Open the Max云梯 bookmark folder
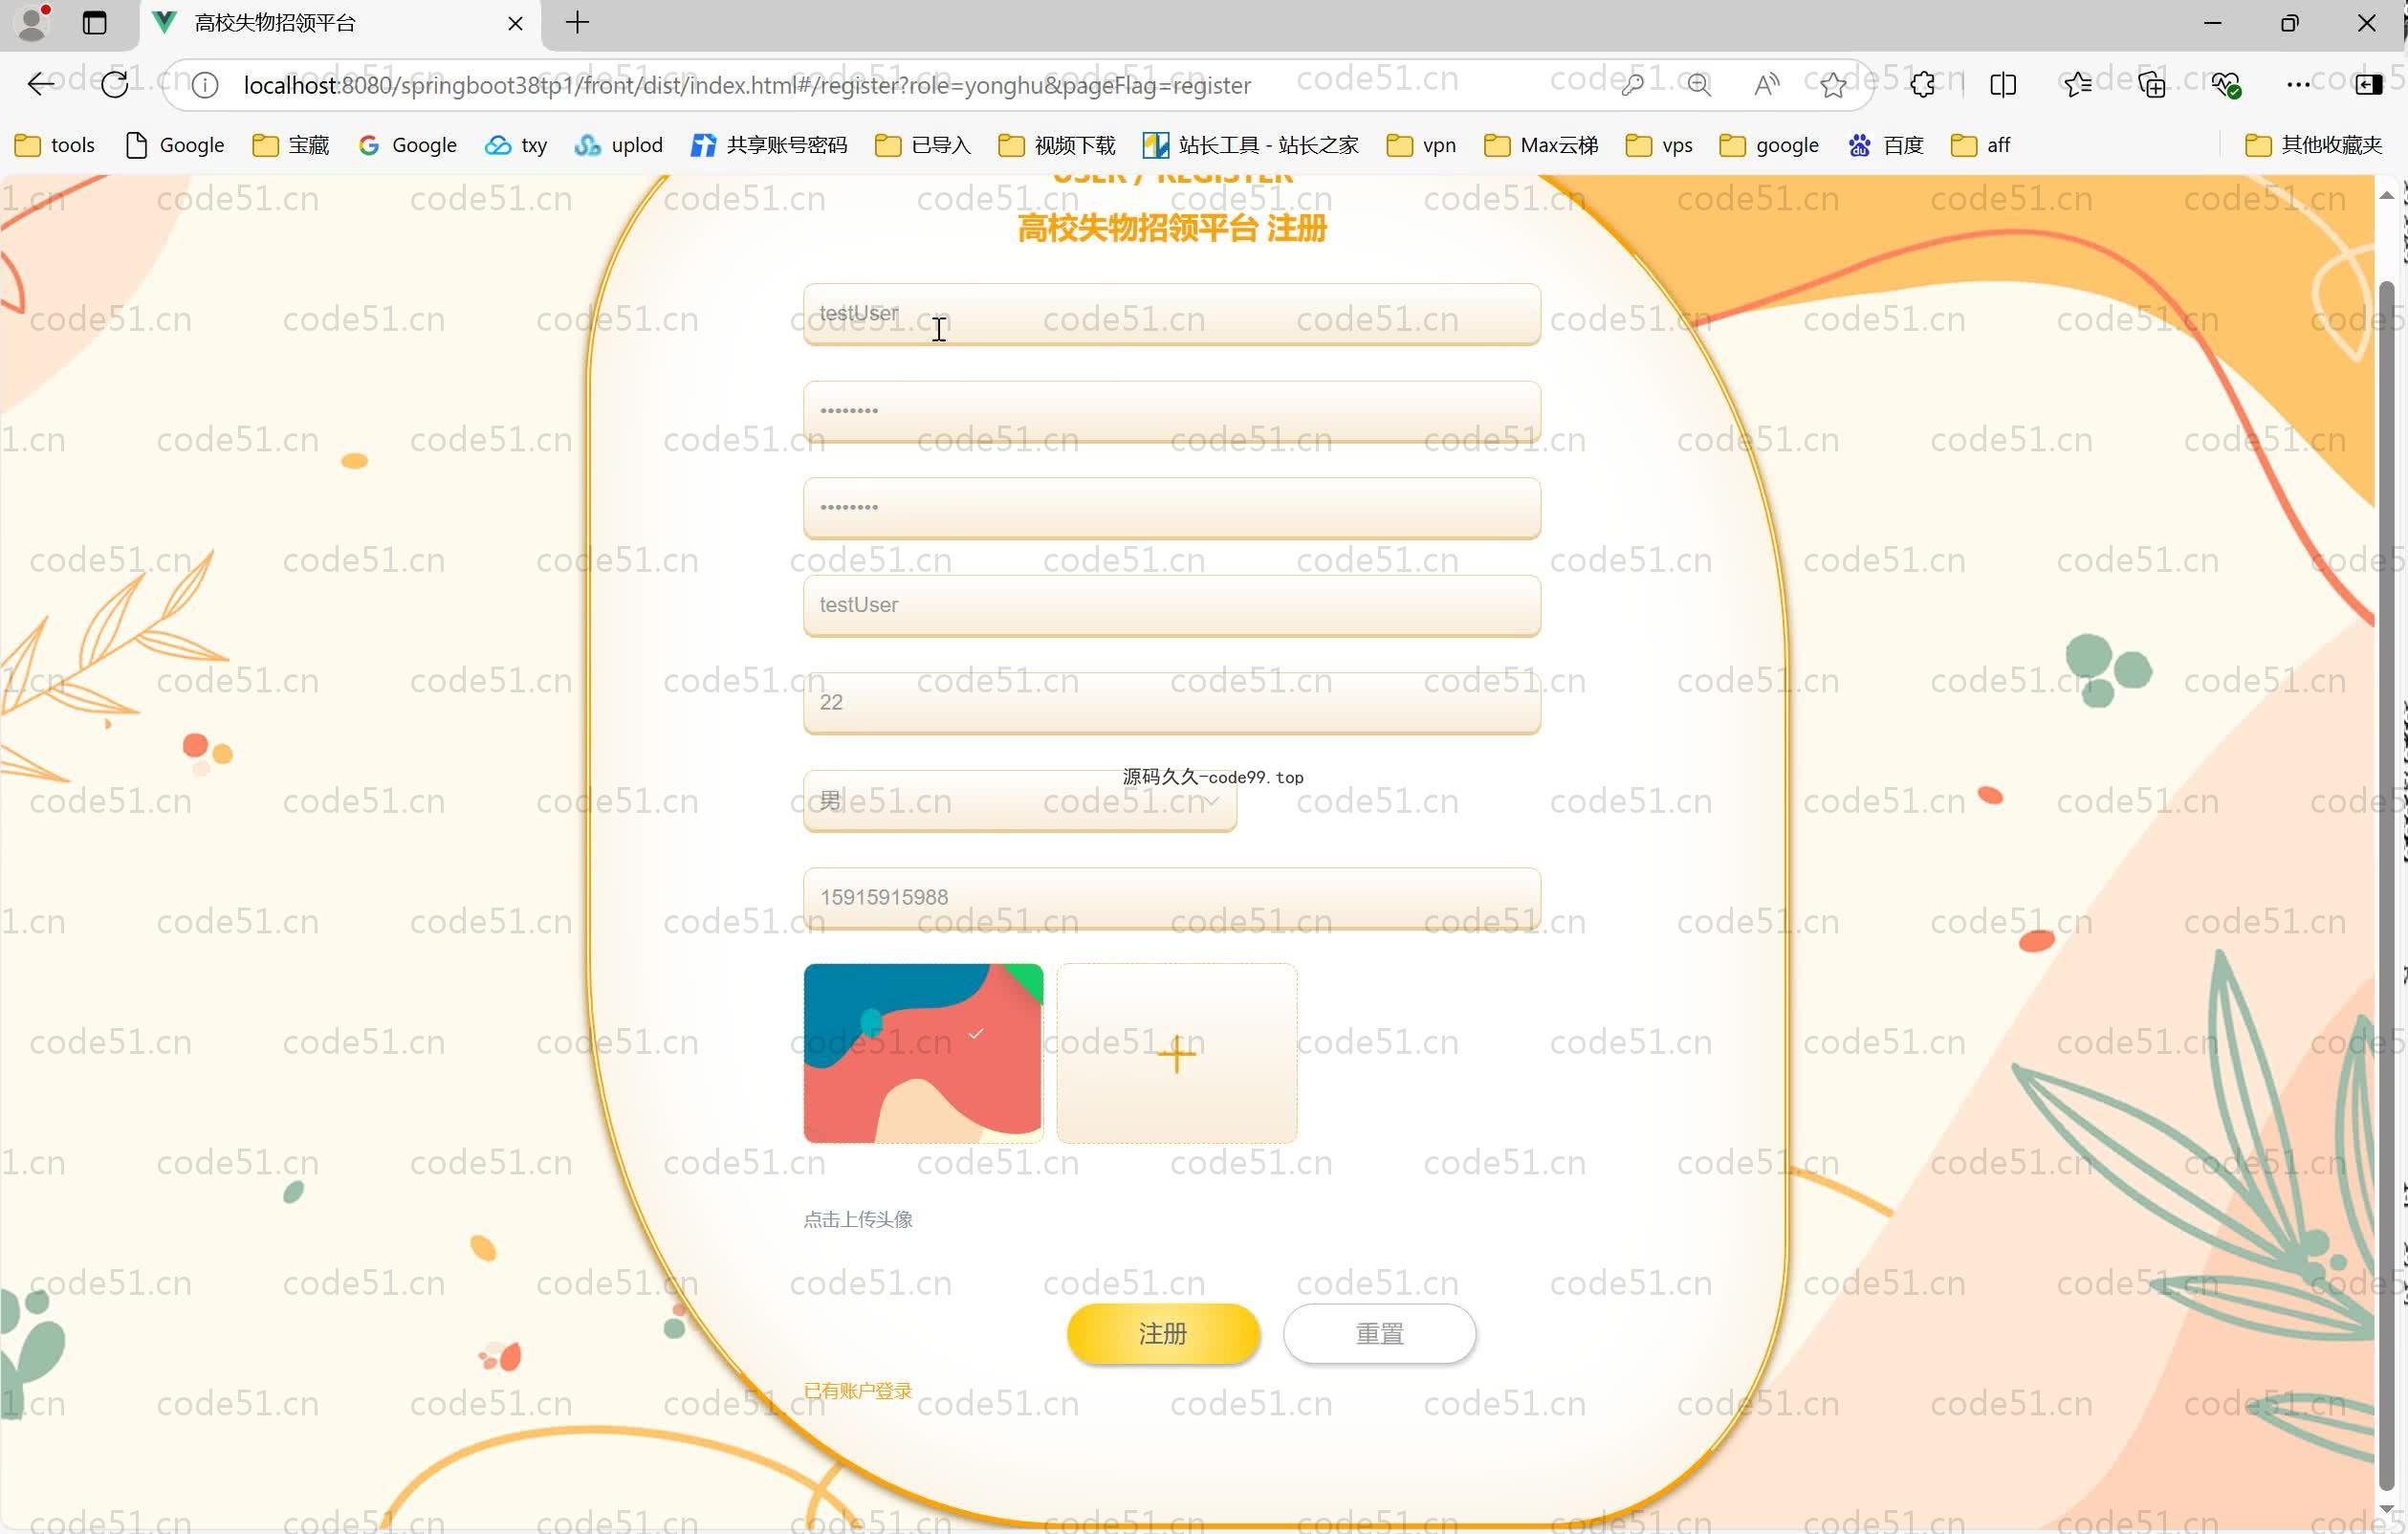This screenshot has height=1534, width=2408. [1541, 145]
